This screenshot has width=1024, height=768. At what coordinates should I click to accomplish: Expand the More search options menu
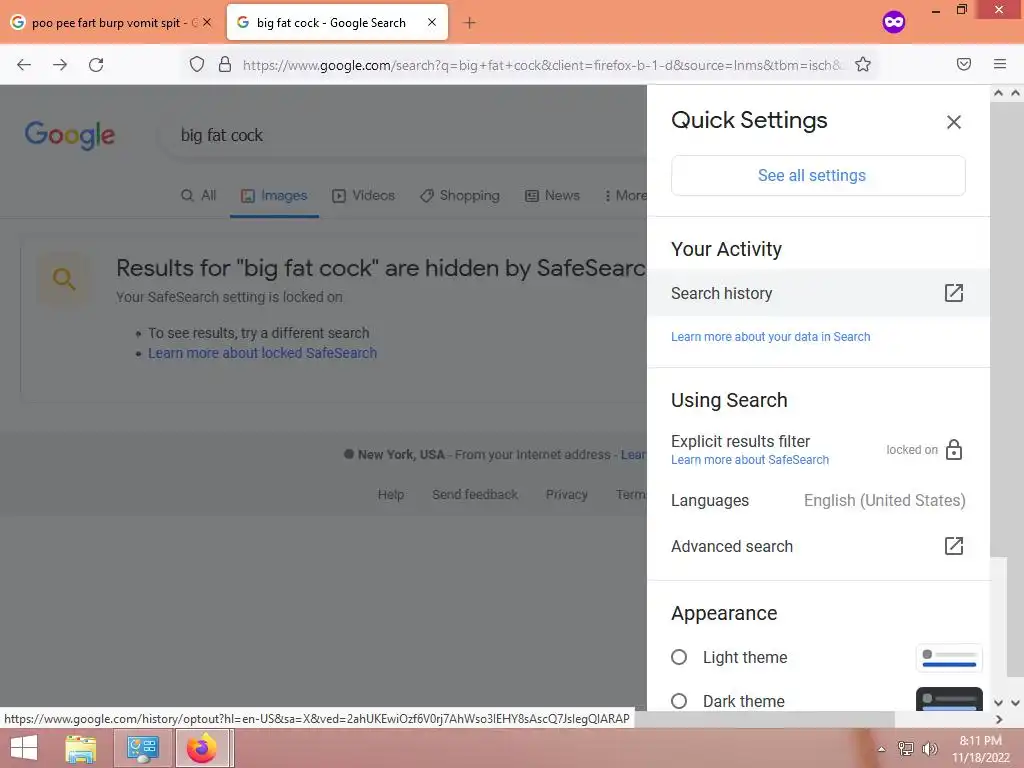click(x=626, y=195)
